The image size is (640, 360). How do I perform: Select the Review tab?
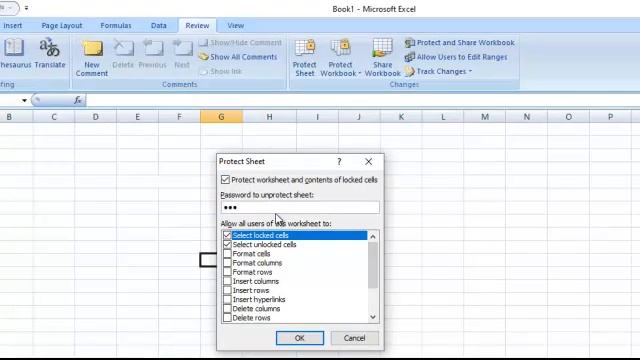[197, 26]
